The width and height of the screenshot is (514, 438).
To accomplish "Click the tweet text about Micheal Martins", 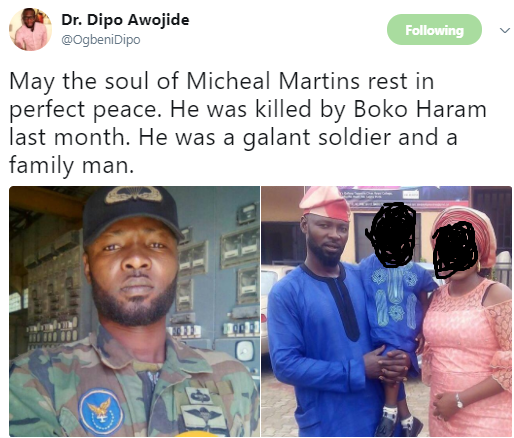I will tap(248, 123).
